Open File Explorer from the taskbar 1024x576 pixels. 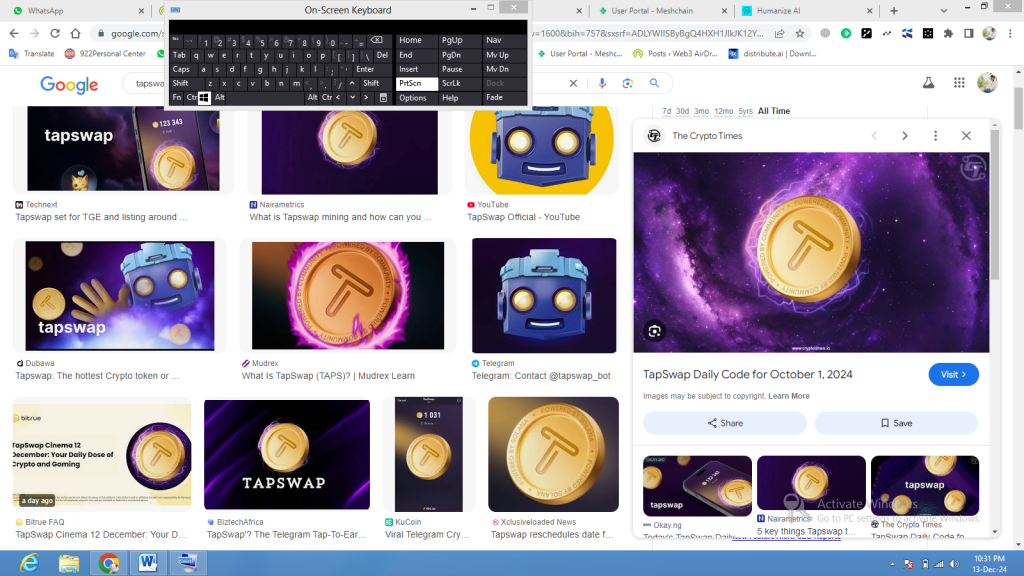[69, 563]
